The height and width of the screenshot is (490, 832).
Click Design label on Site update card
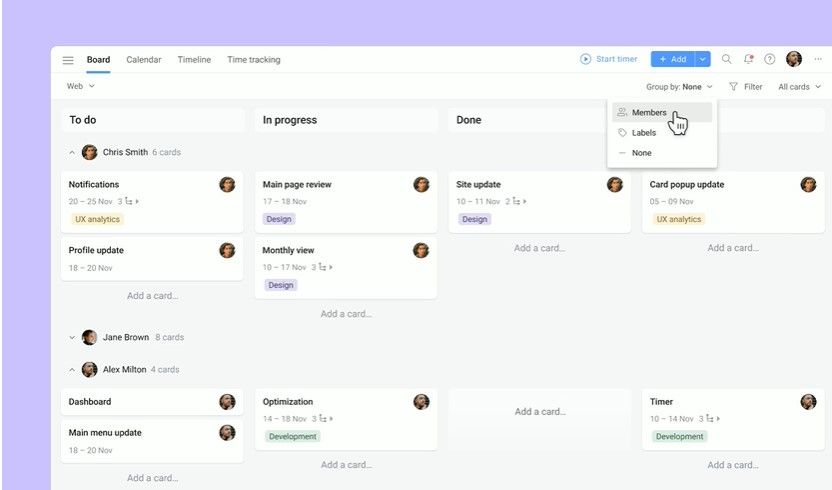(474, 219)
